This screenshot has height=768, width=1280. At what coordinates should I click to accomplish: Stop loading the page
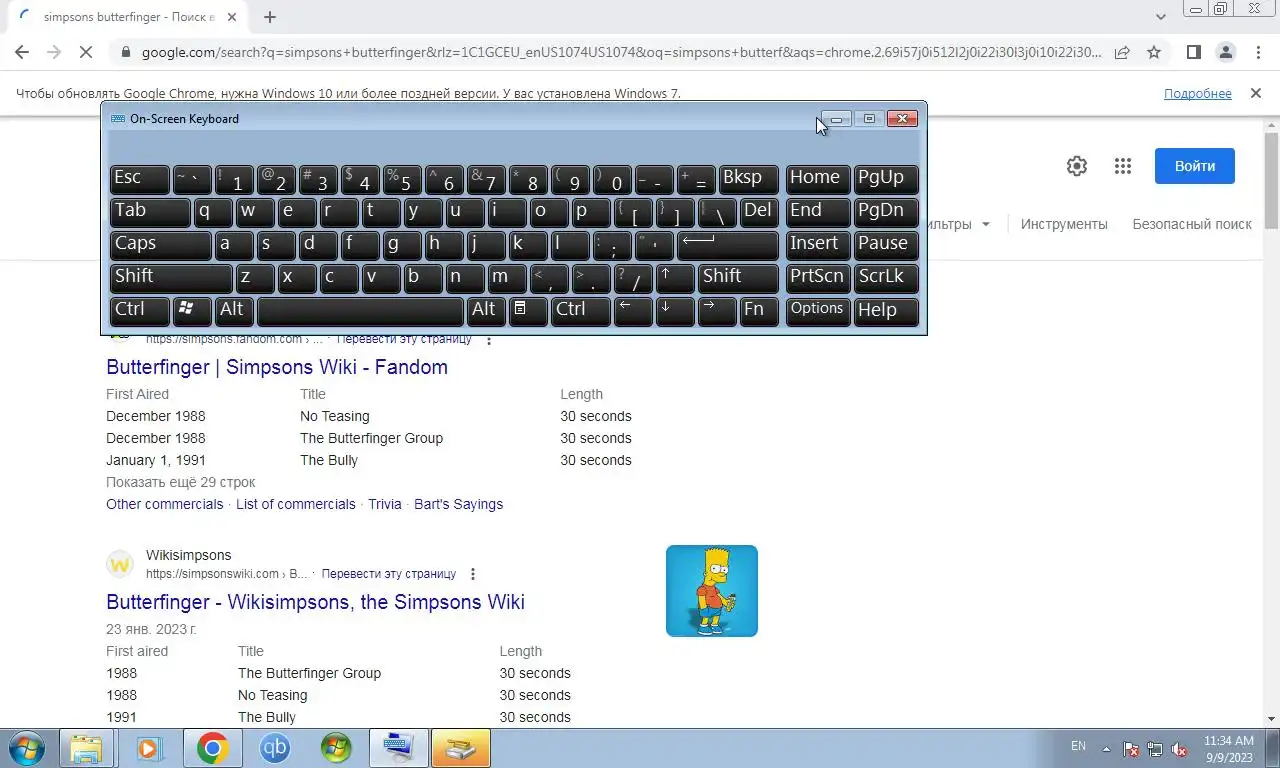[86, 52]
